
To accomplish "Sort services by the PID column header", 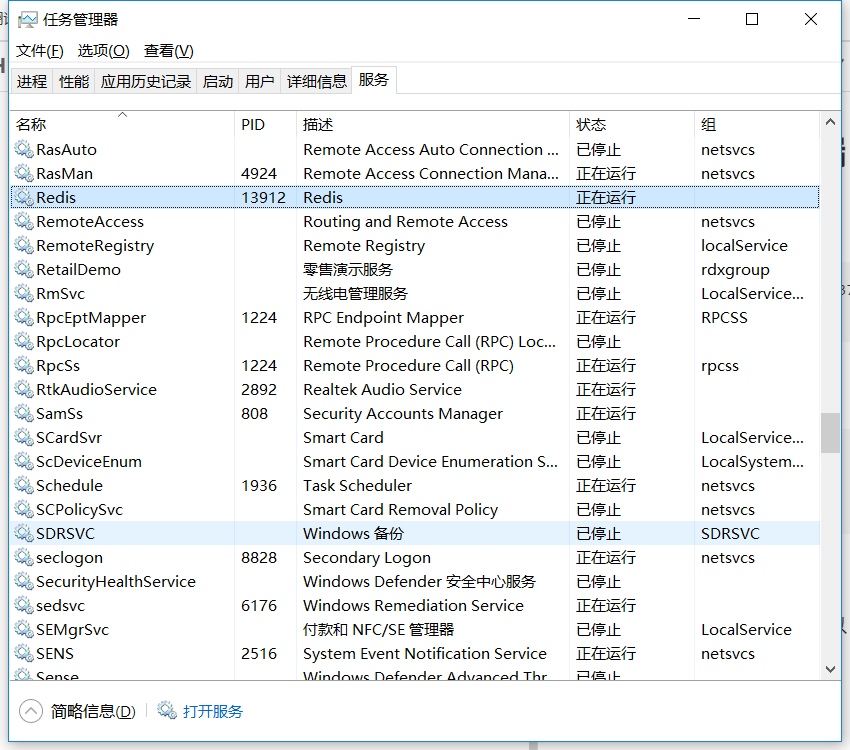I will [x=265, y=124].
